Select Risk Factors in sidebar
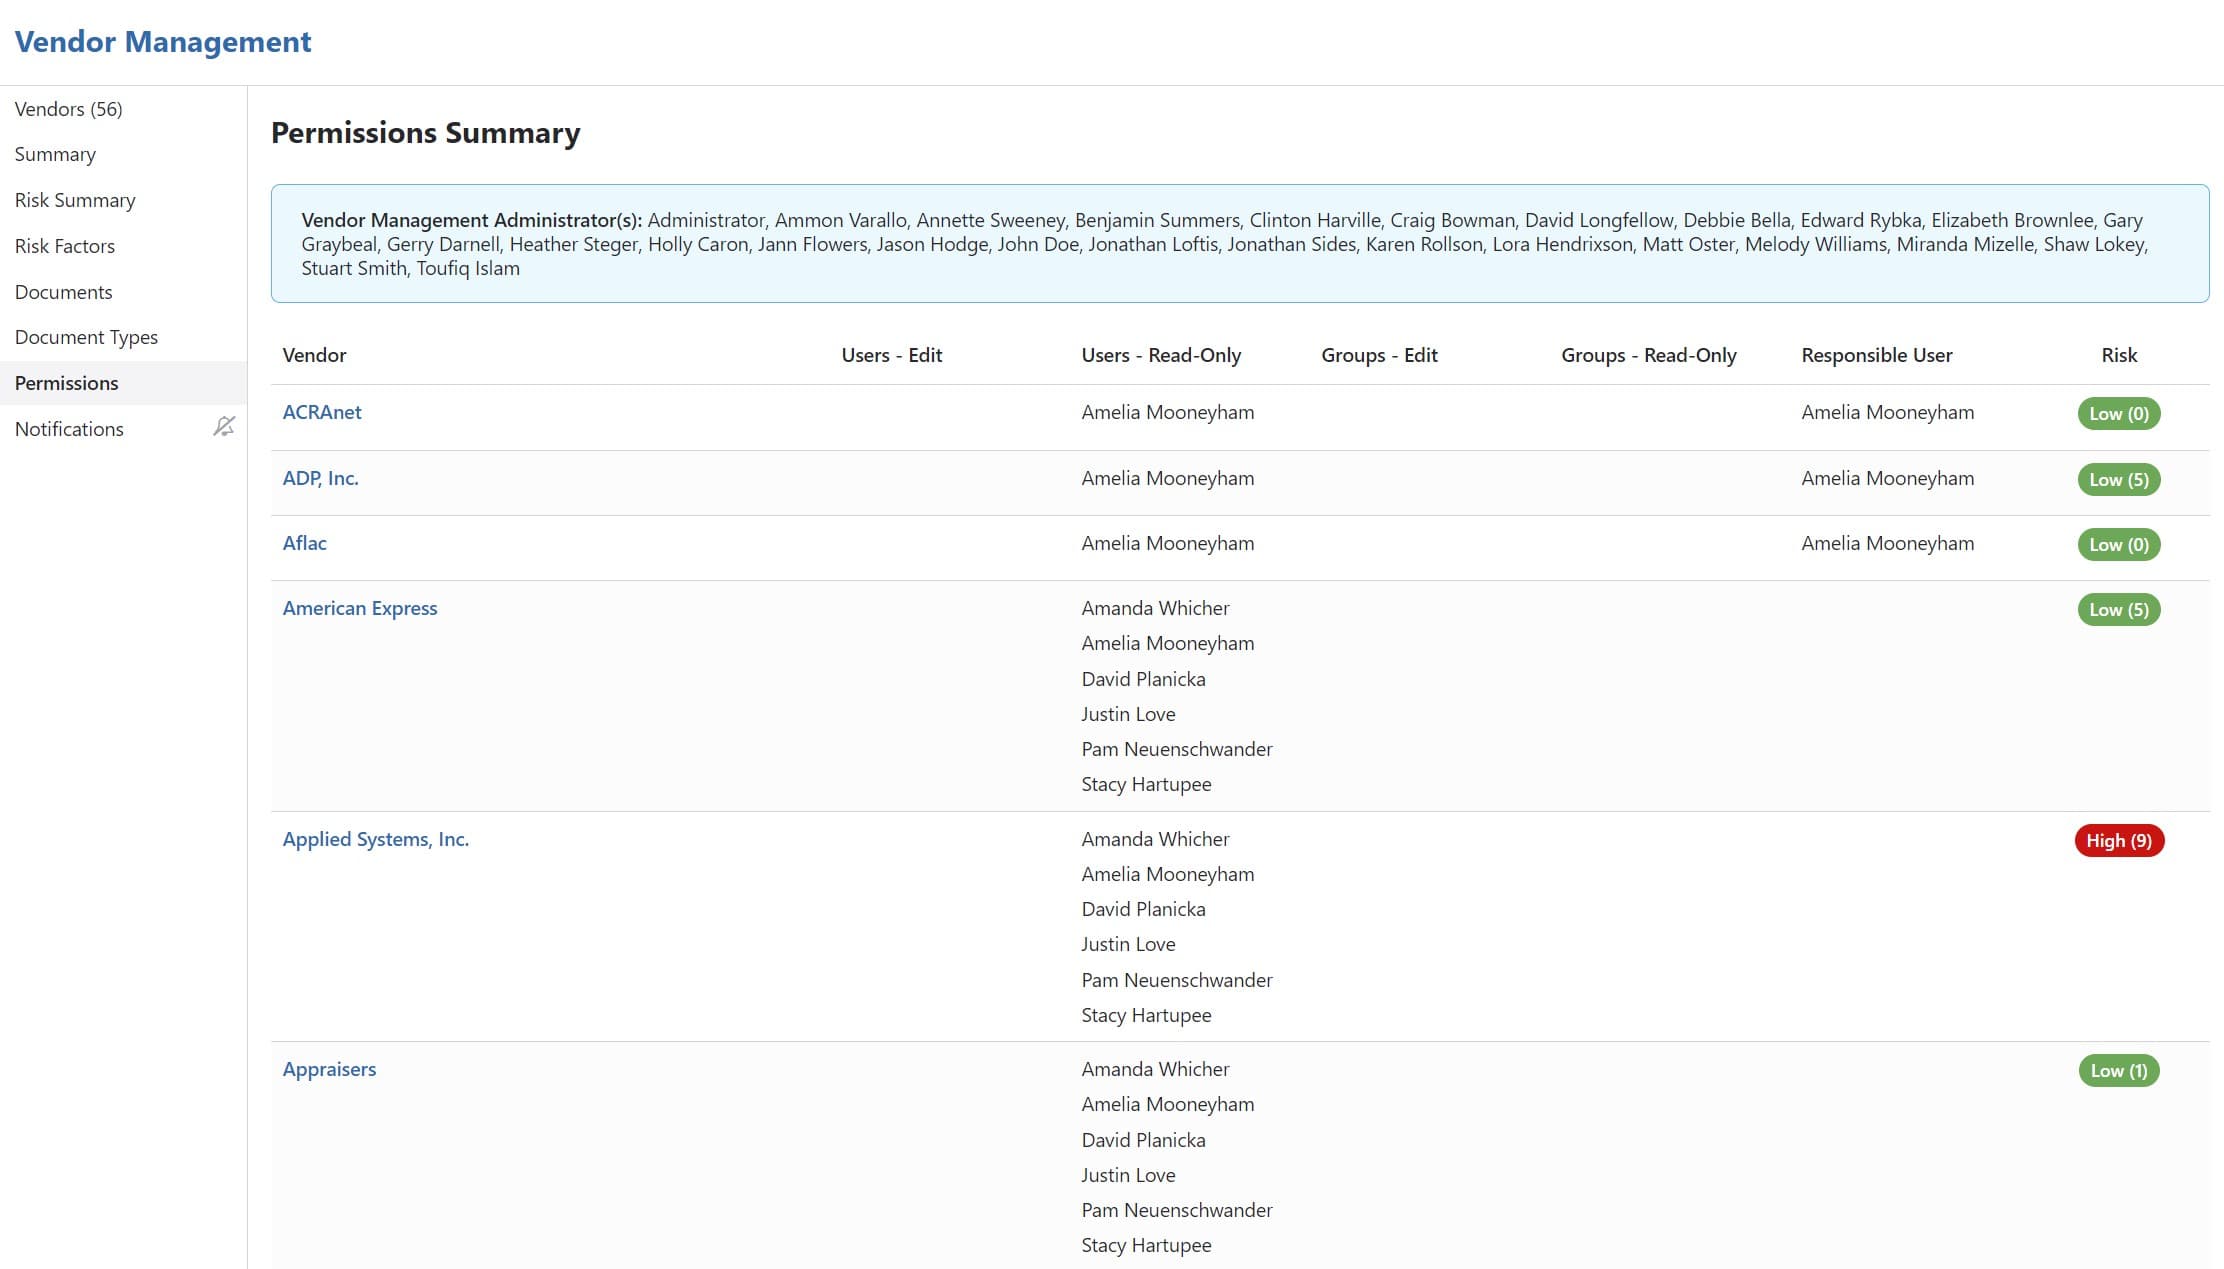Image resolution: width=2224 pixels, height=1269 pixels. point(65,246)
